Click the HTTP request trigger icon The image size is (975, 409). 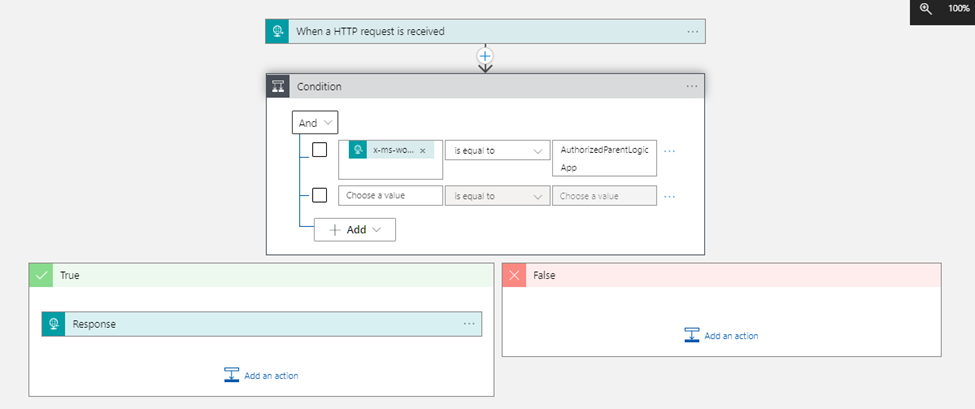pyautogui.click(x=277, y=31)
